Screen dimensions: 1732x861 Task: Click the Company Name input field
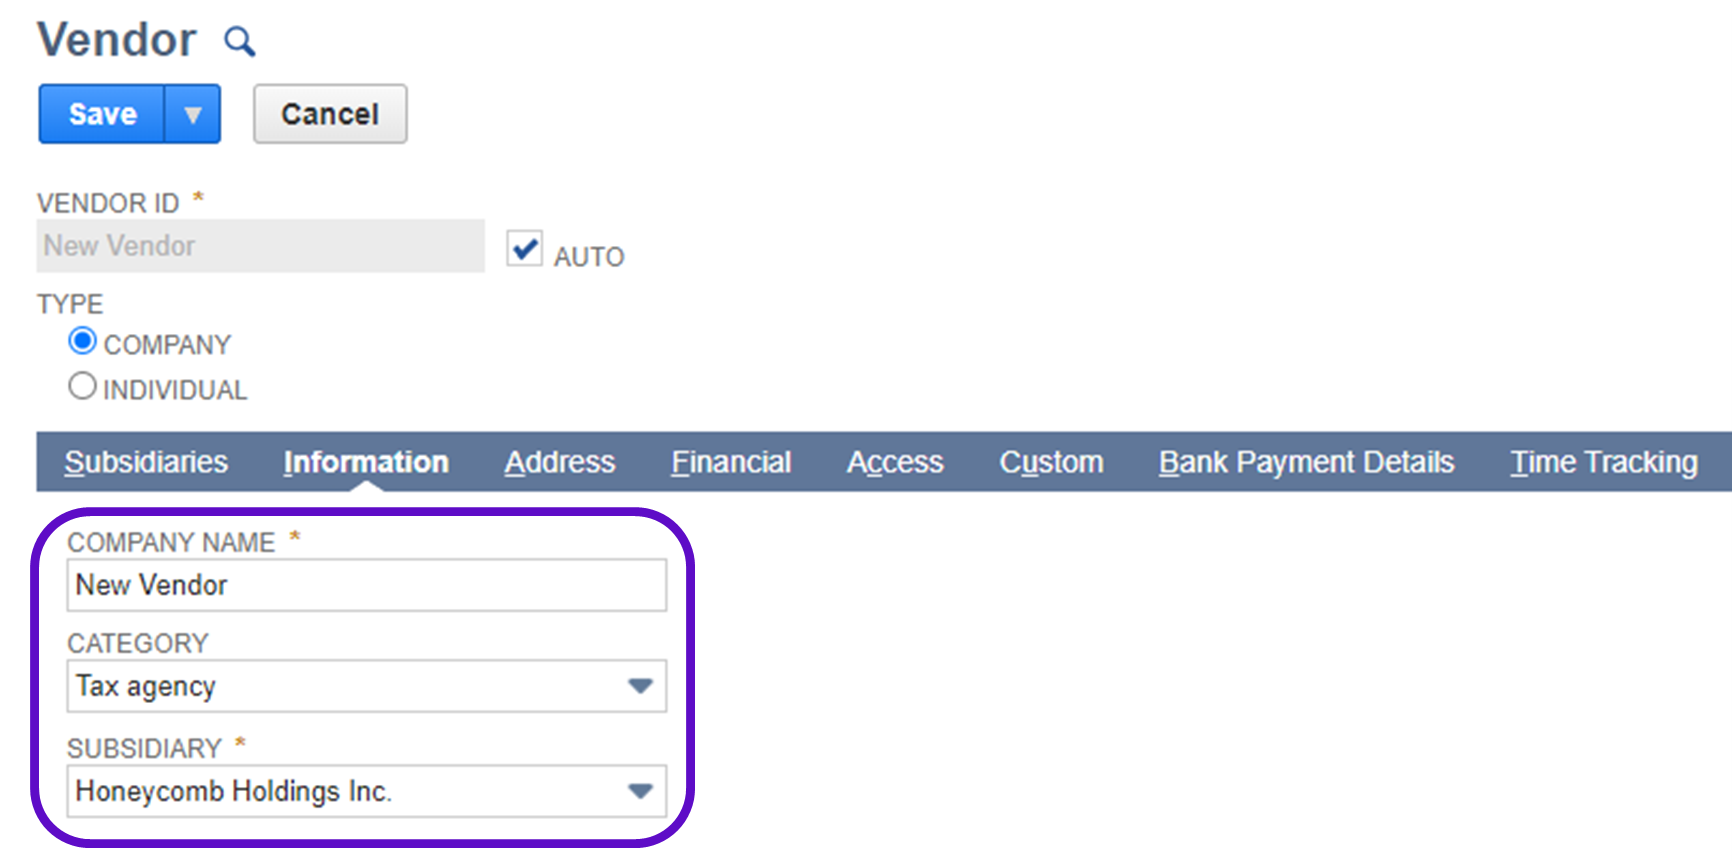pyautogui.click(x=366, y=585)
